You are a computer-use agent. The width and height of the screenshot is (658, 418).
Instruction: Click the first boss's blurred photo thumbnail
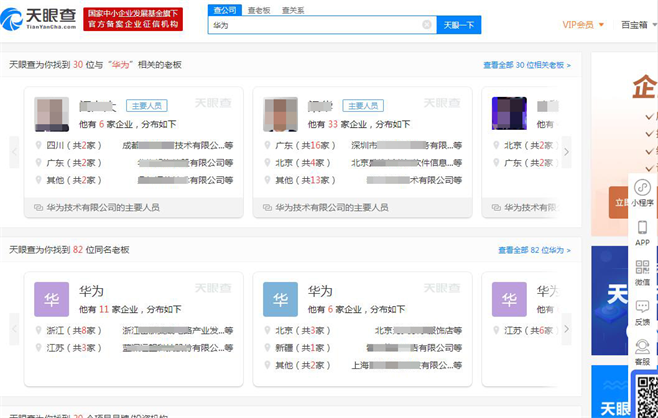(52, 114)
